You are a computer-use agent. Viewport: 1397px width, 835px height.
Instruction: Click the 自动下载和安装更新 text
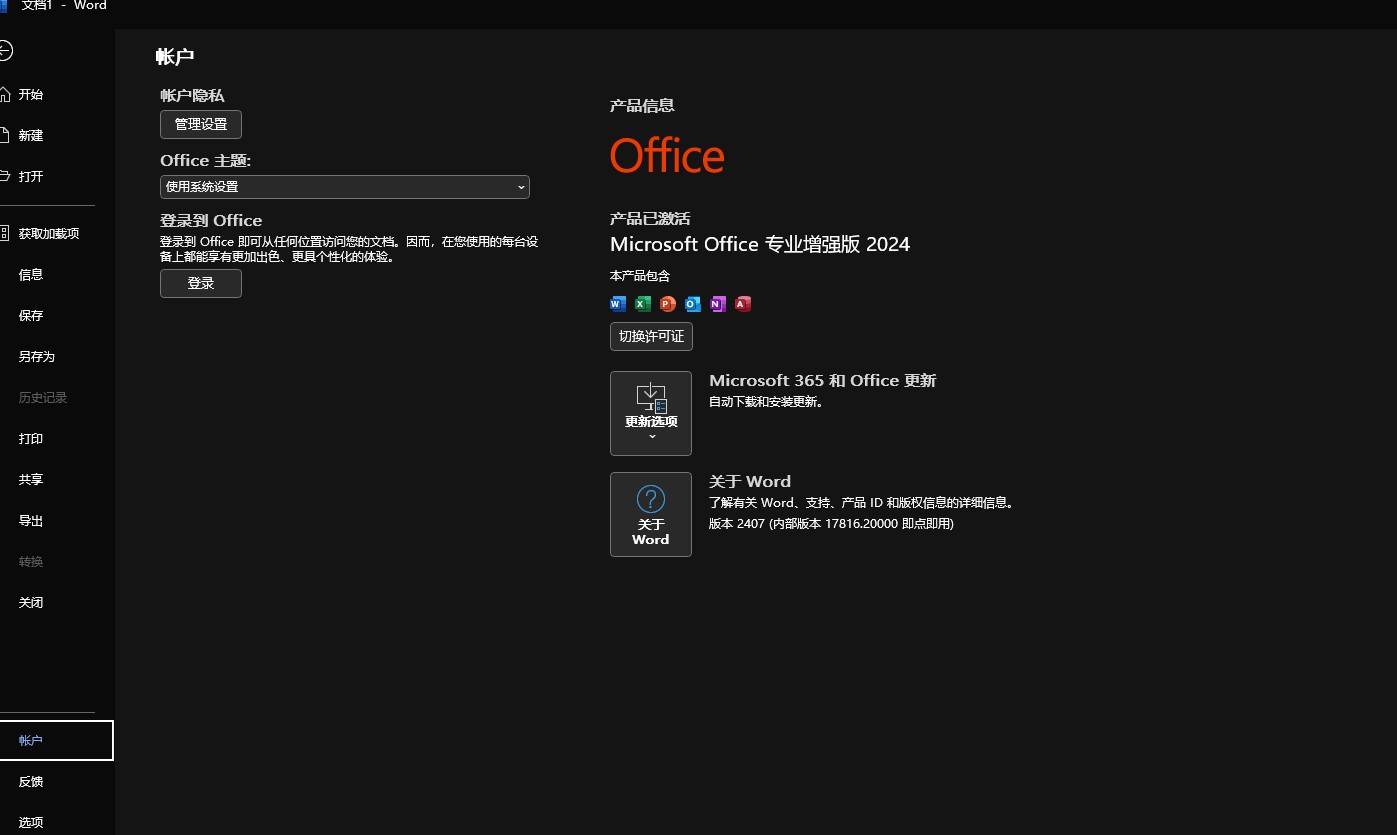coord(766,401)
